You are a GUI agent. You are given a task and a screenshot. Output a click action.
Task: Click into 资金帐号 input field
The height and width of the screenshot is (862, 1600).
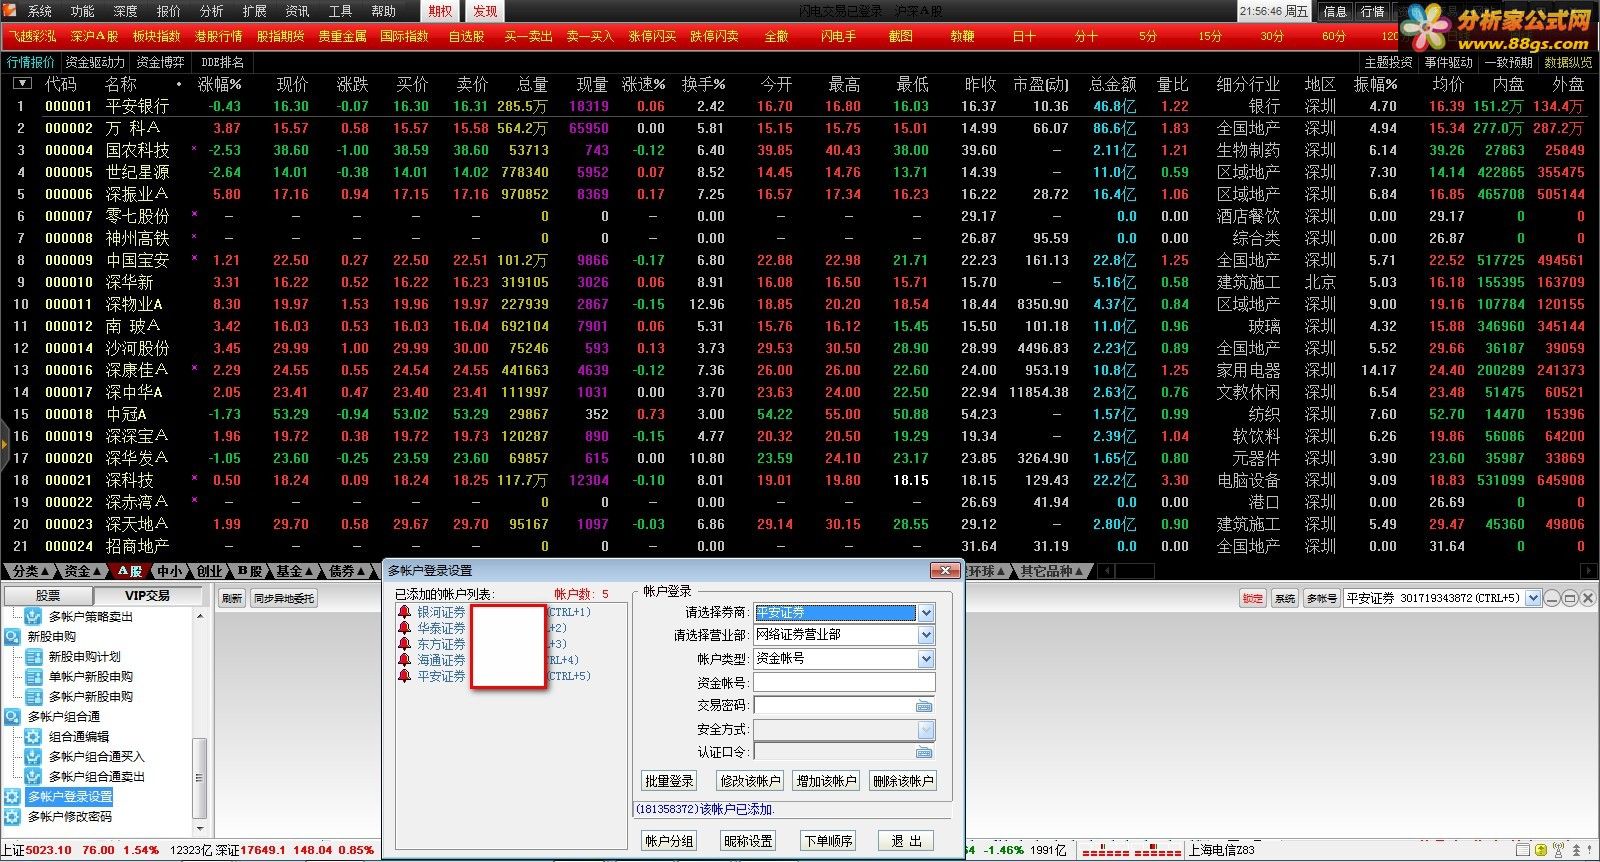point(844,683)
